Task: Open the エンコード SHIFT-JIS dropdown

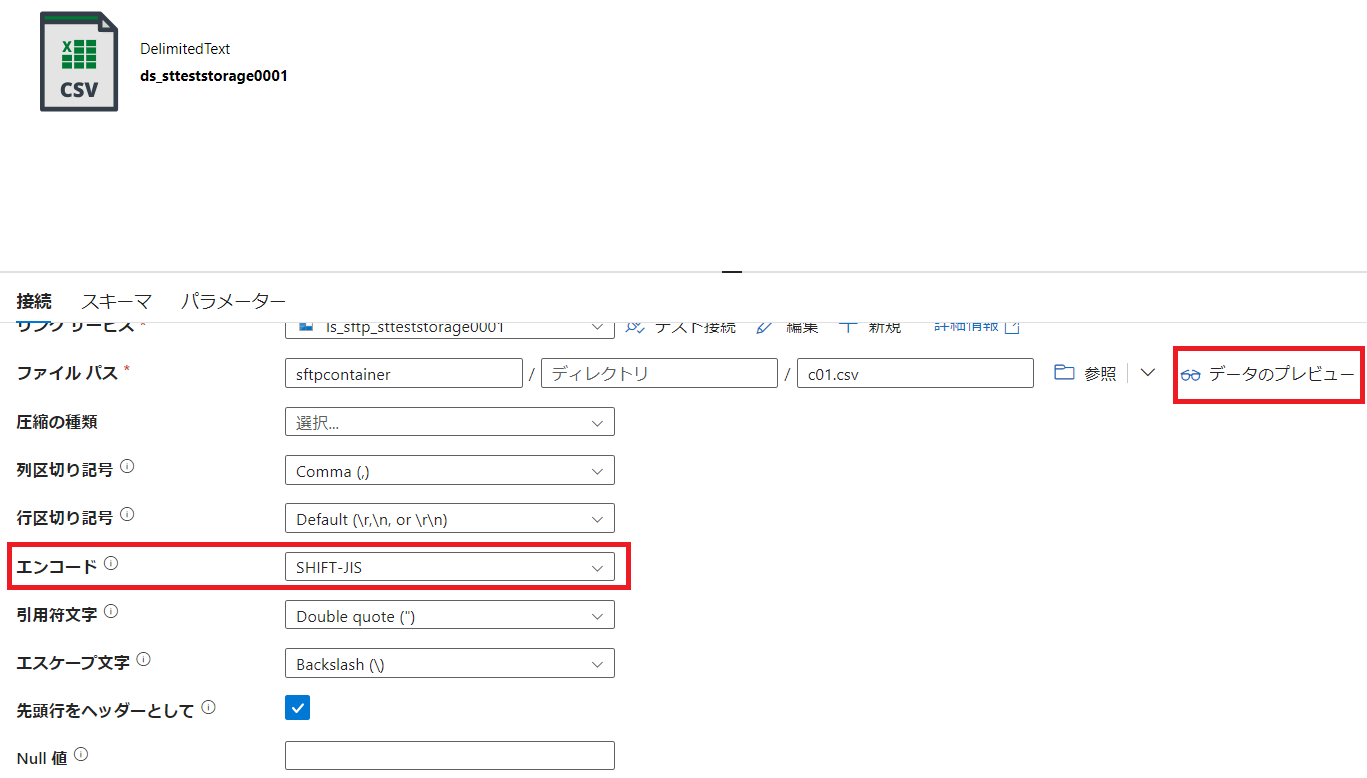Action: pyautogui.click(x=450, y=567)
